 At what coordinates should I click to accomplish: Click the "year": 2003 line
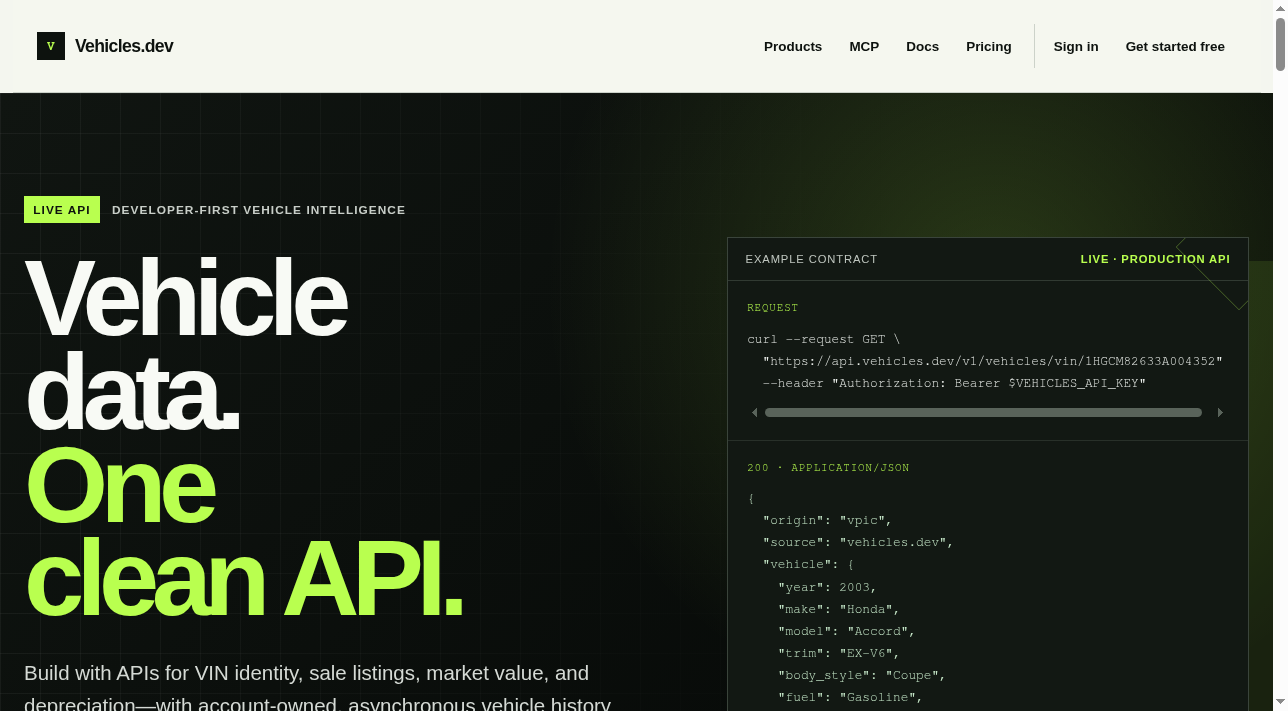[x=828, y=587]
